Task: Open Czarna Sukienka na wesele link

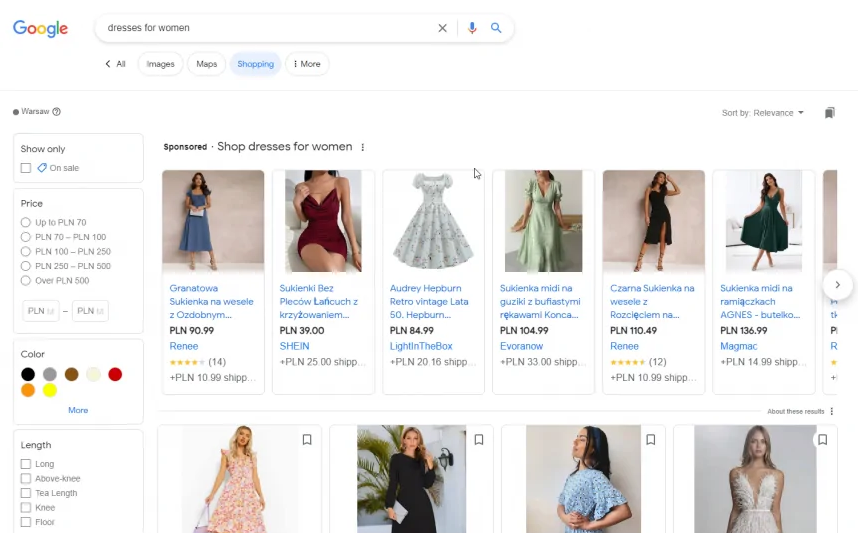Action: pos(652,302)
